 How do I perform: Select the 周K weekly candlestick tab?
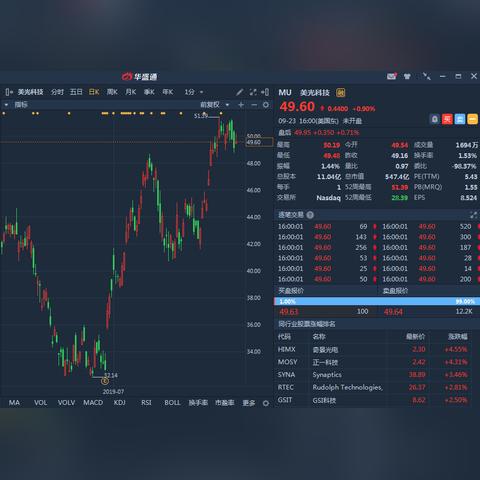112,92
